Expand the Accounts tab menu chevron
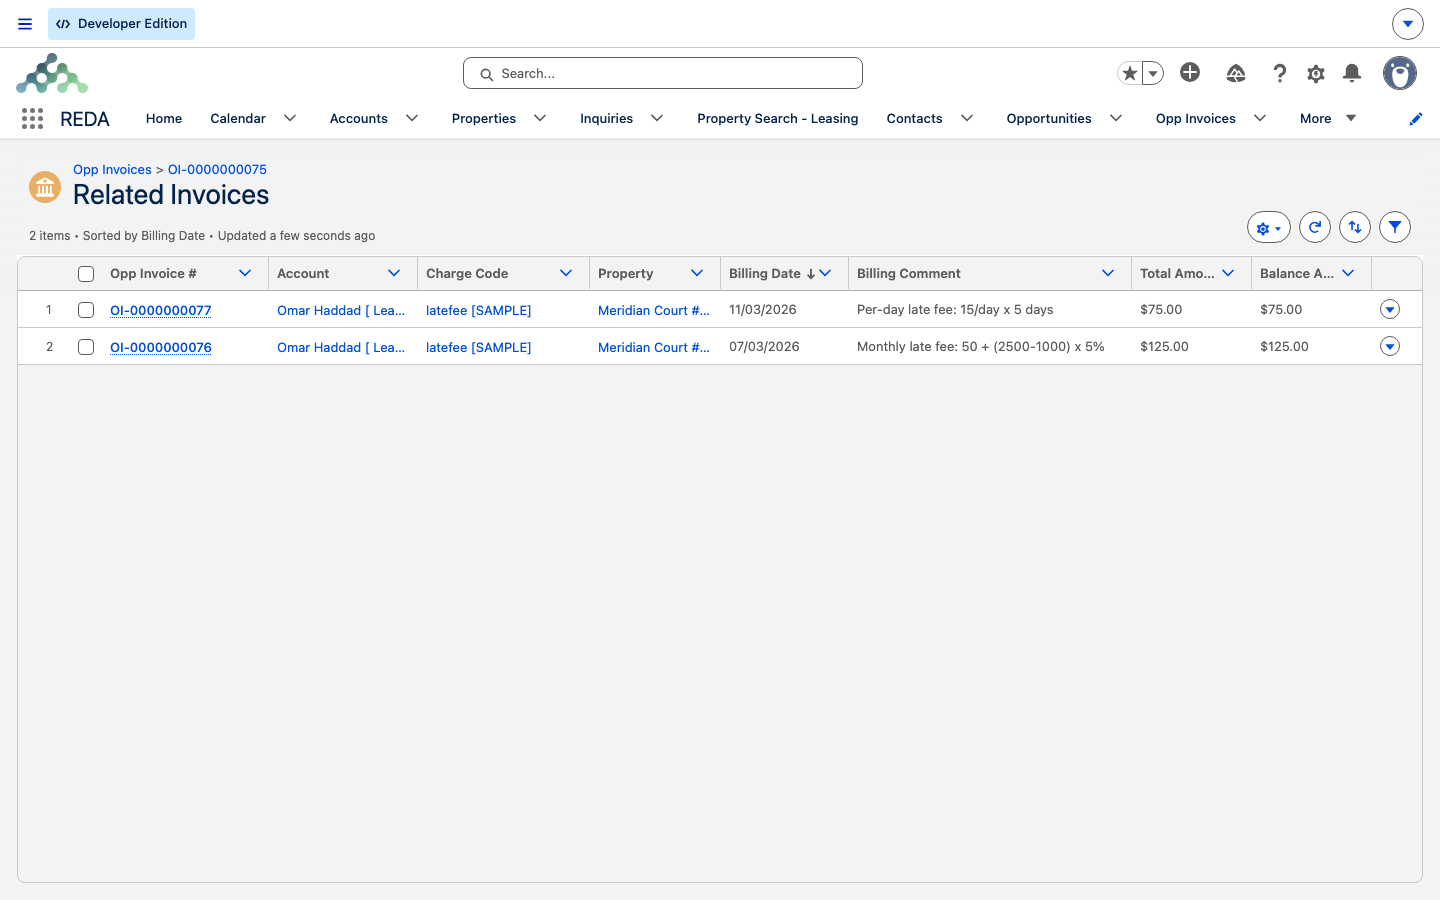This screenshot has width=1440, height=900. [x=412, y=119]
